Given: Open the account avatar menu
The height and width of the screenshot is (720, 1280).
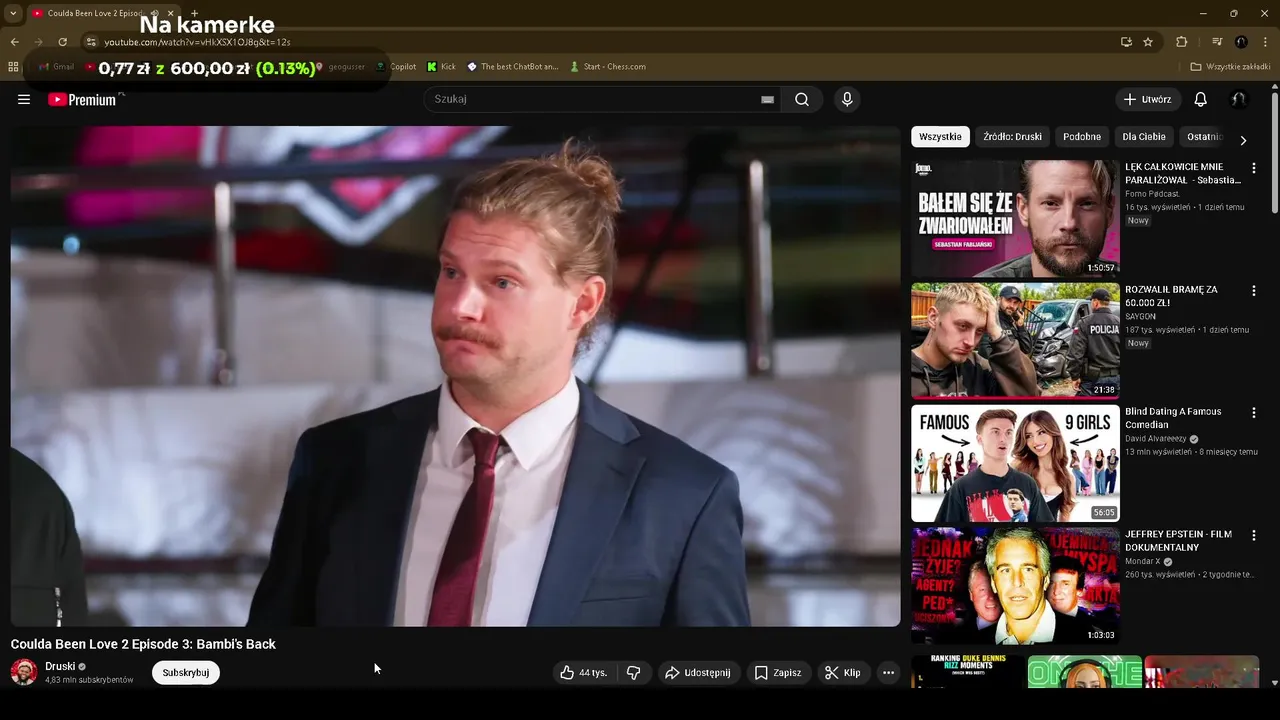Looking at the screenshot, I should [x=1238, y=99].
